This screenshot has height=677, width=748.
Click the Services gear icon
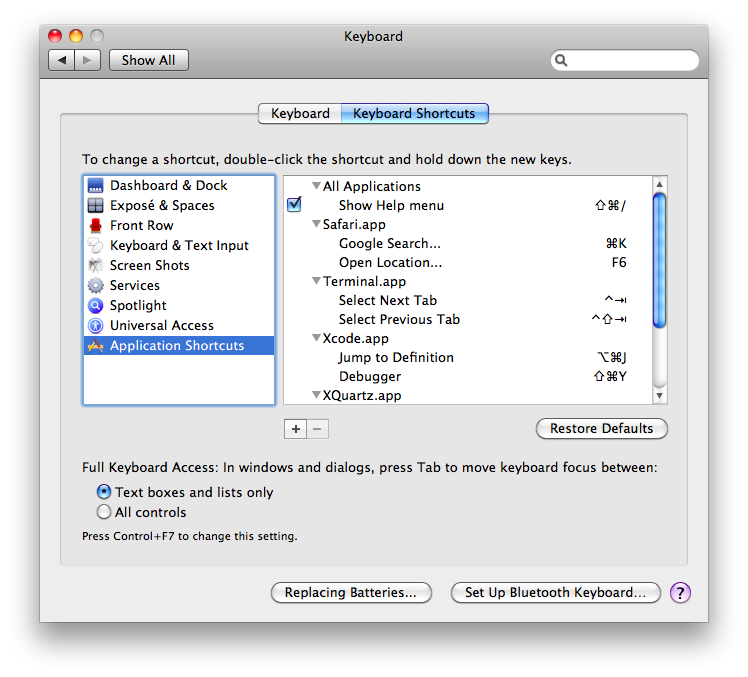pos(96,286)
